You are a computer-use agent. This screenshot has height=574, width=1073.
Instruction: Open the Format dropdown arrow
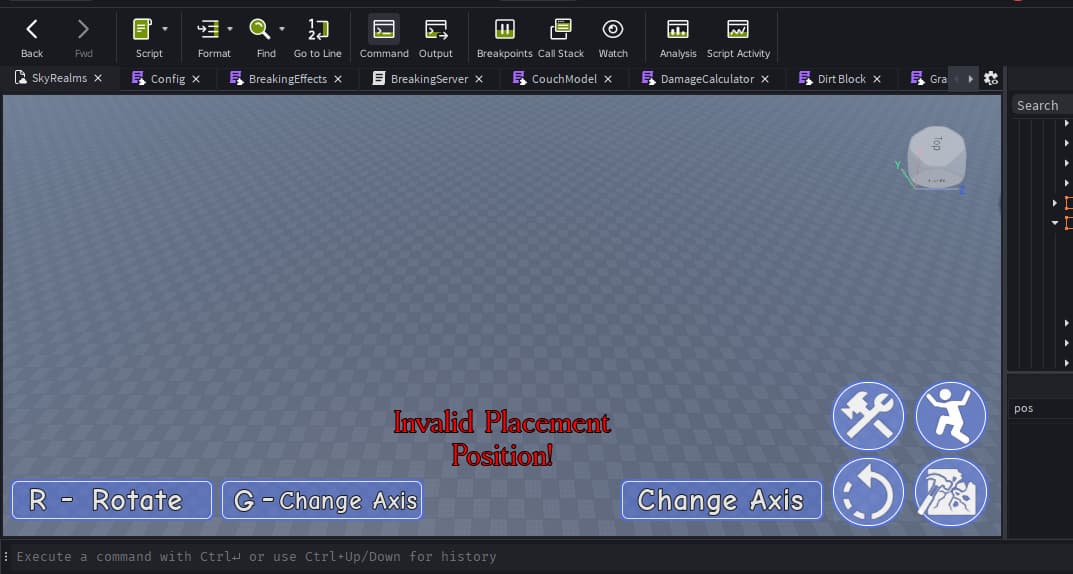click(x=230, y=29)
